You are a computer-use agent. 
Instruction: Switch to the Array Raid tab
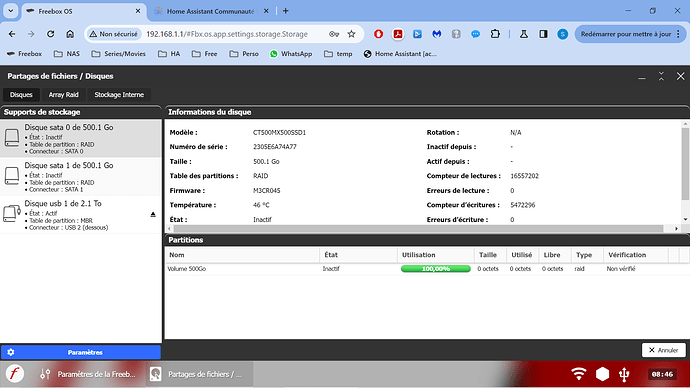pos(63,95)
